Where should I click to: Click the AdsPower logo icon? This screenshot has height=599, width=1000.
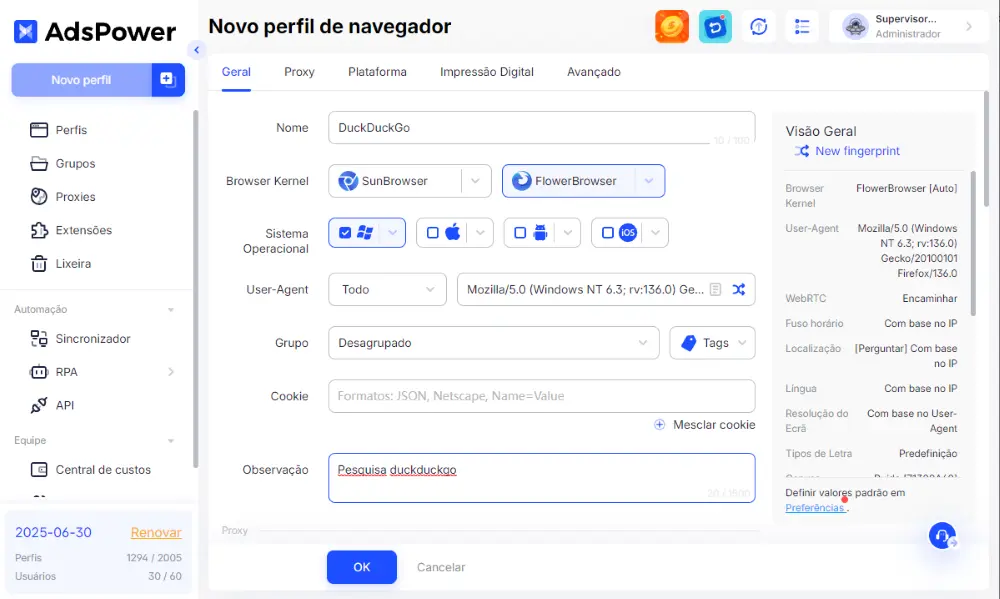pyautogui.click(x=26, y=31)
